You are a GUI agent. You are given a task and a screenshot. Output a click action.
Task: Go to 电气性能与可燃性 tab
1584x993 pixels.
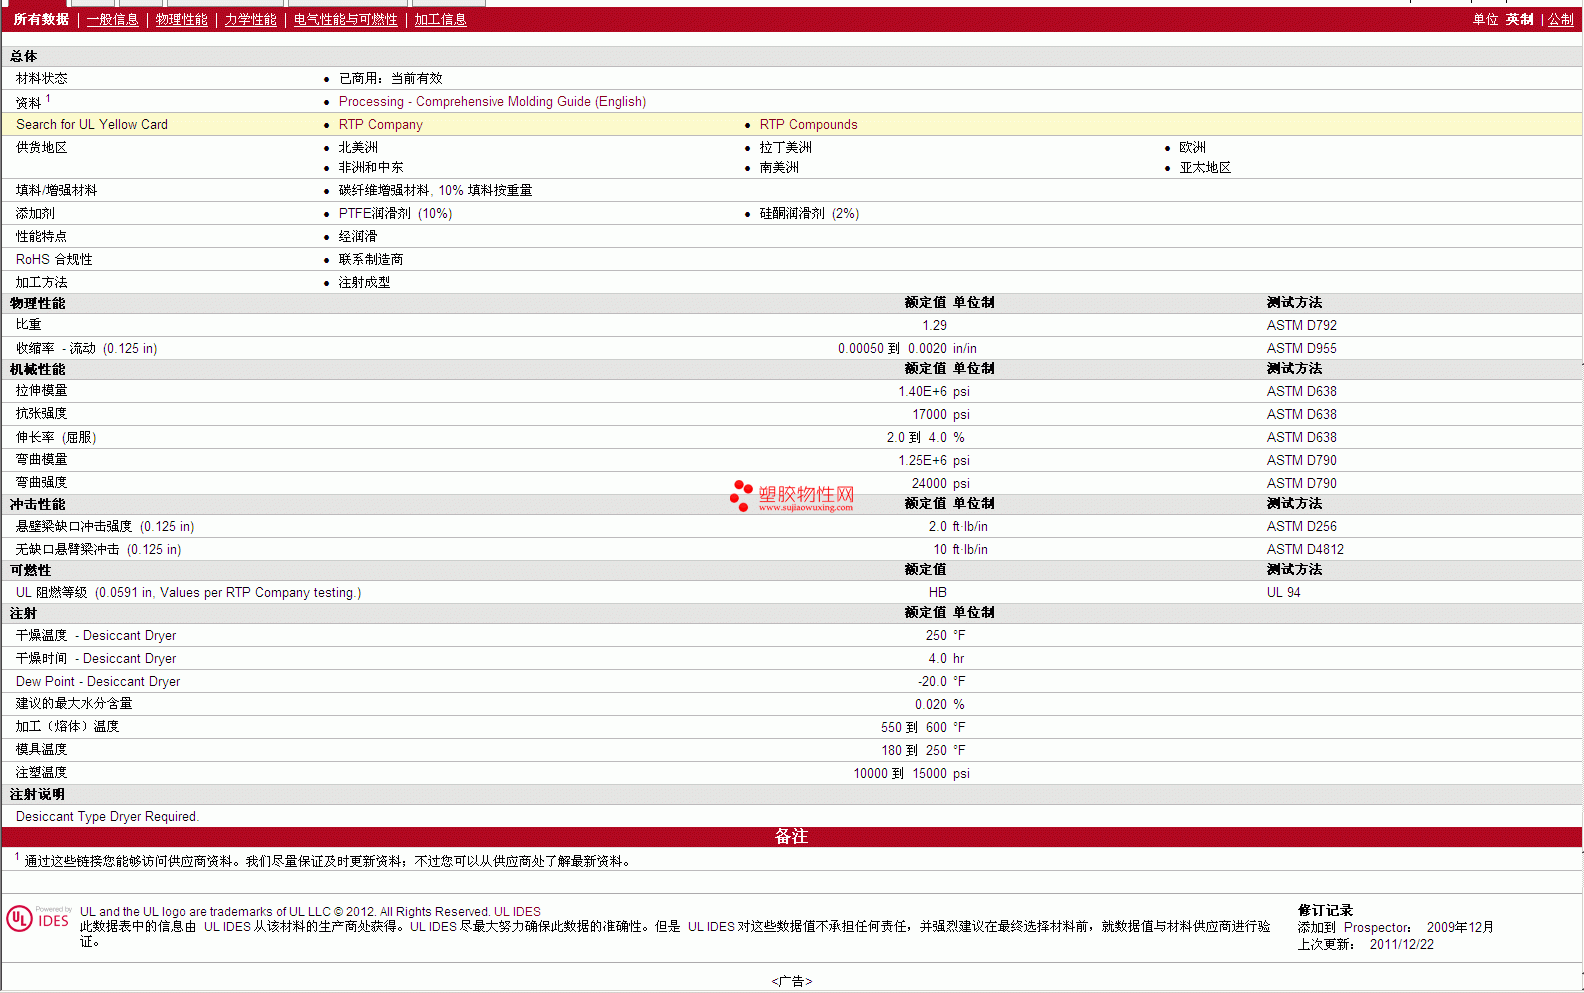[345, 19]
